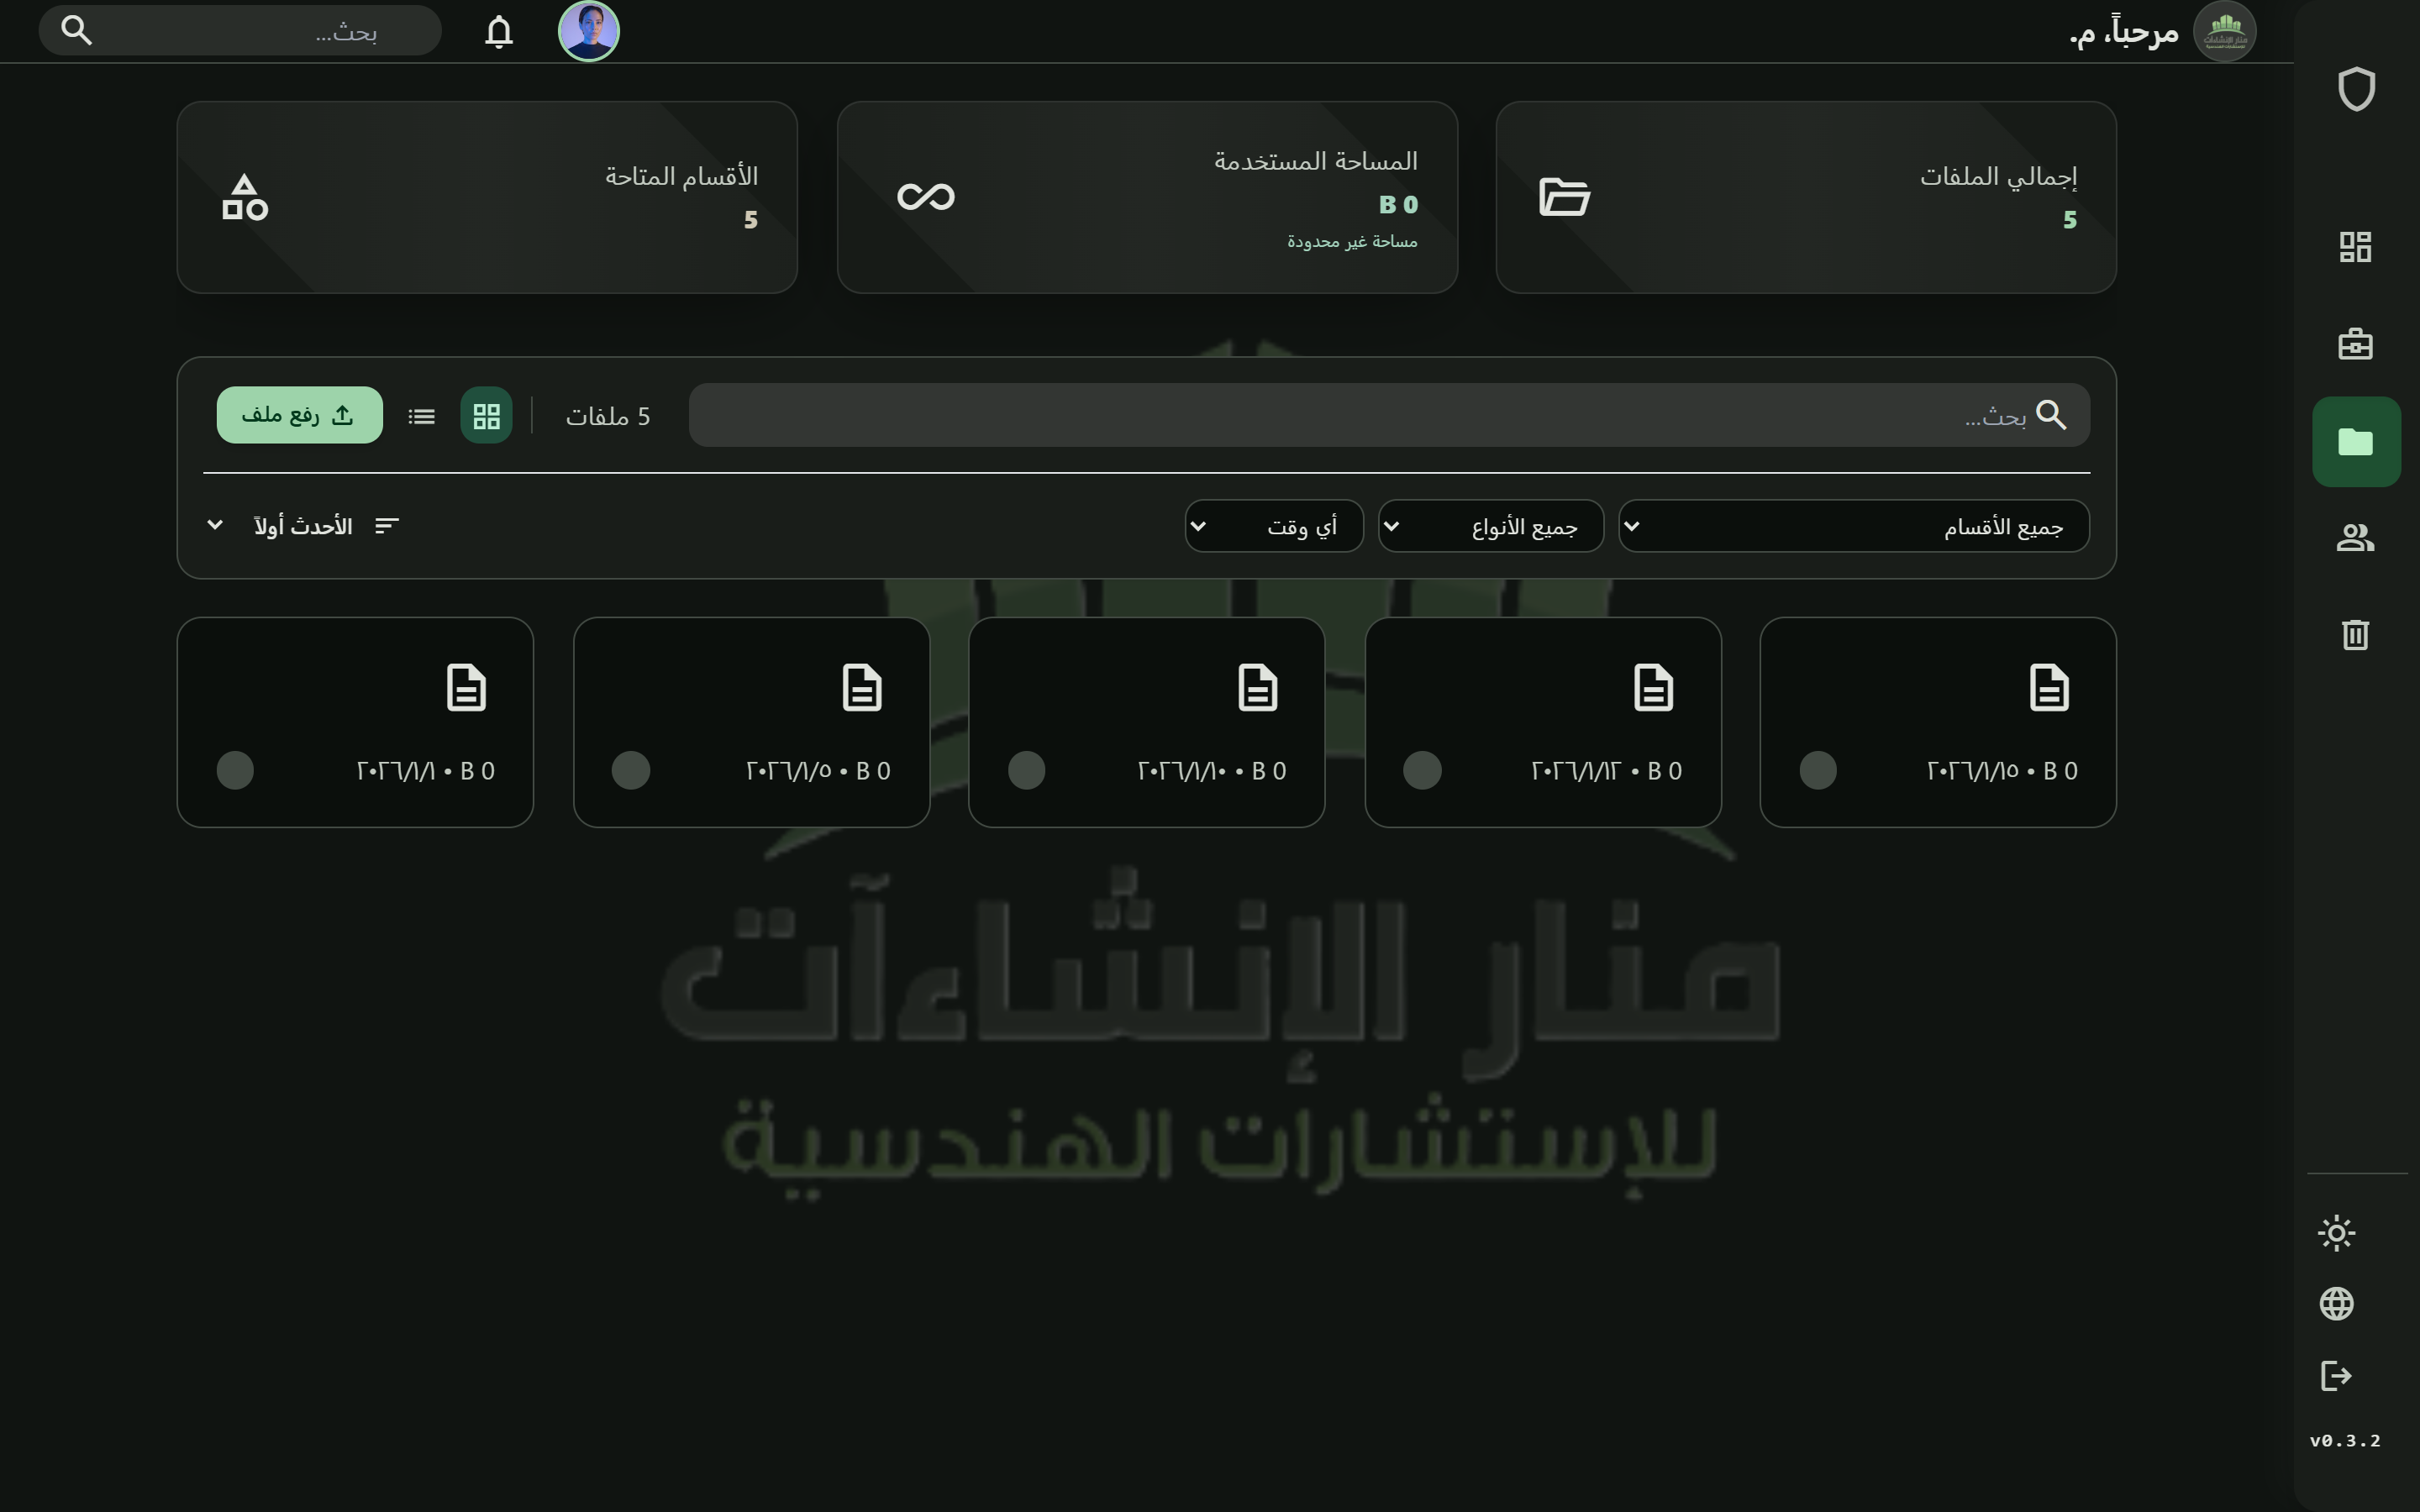Switch to list view
This screenshot has width=2420, height=1512.
pos(422,416)
